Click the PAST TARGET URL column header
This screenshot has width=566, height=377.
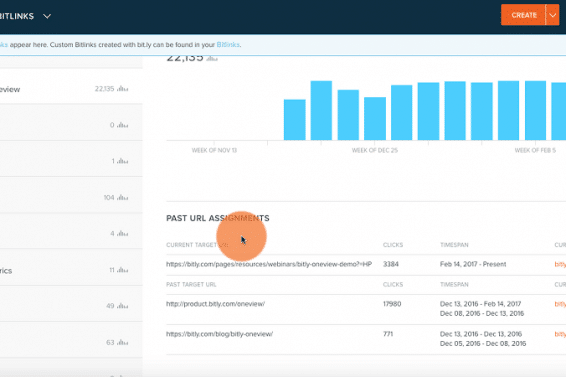tap(191, 285)
